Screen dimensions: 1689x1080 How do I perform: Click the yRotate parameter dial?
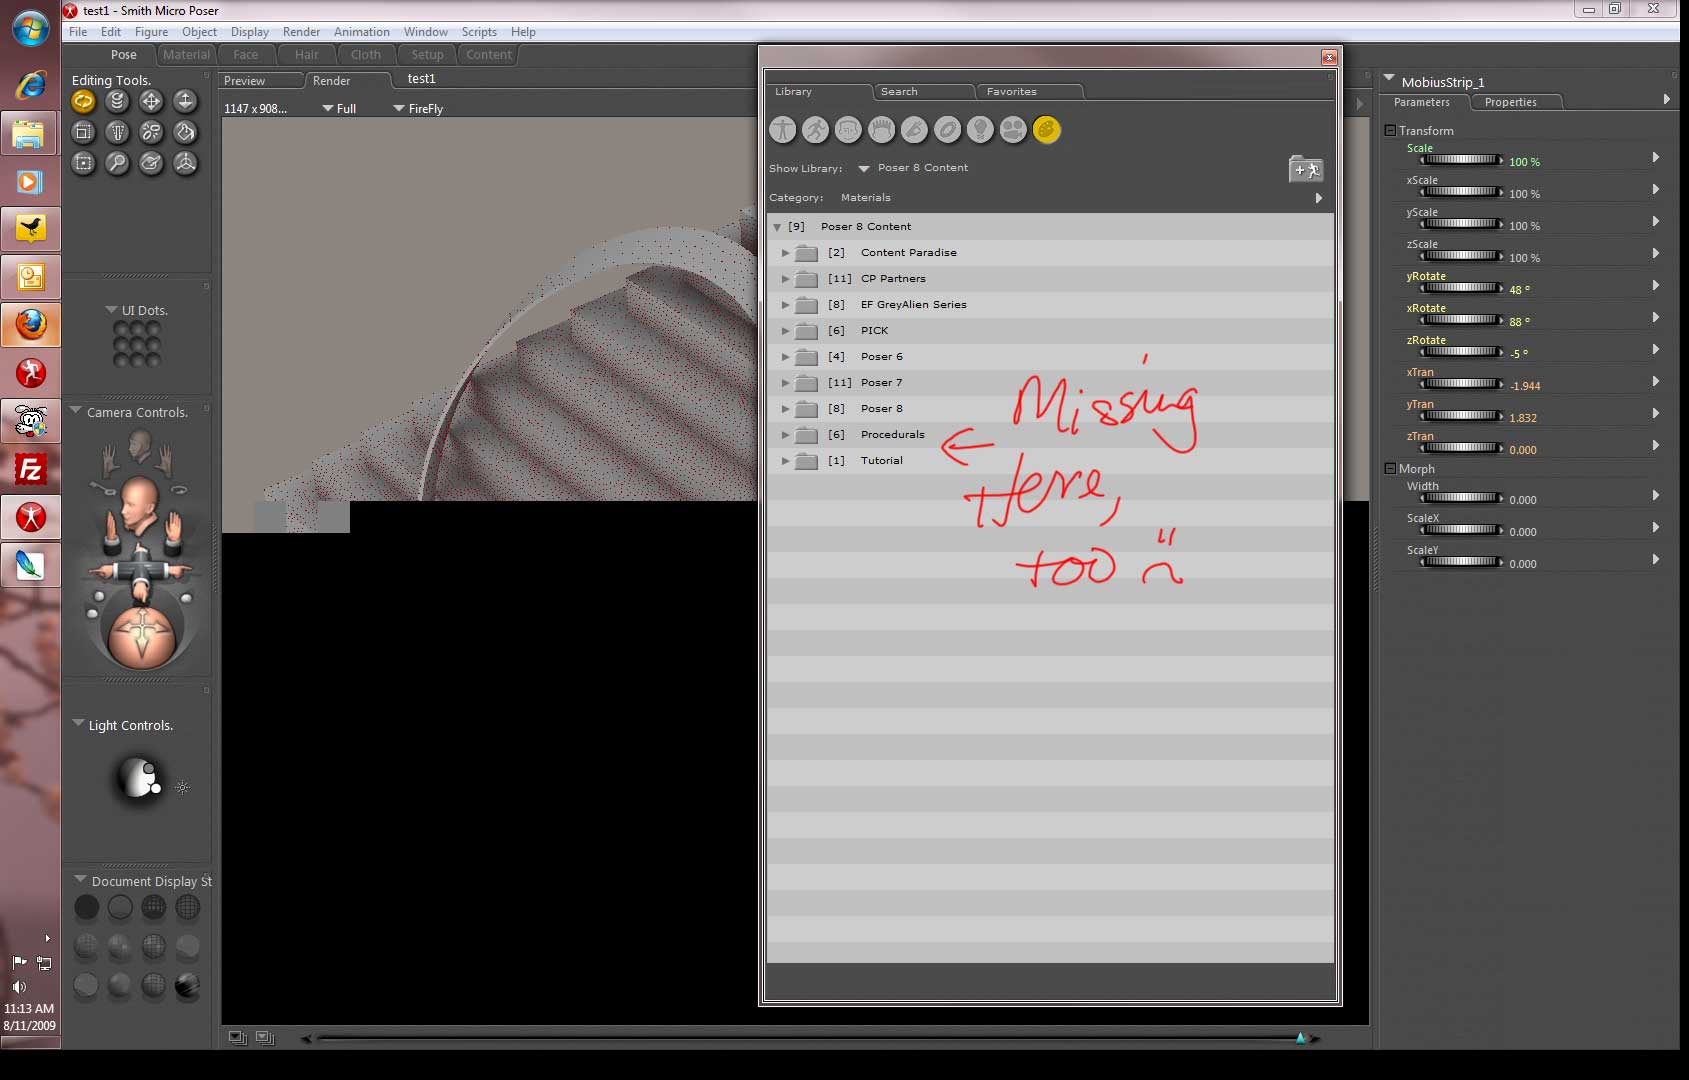coord(1461,288)
